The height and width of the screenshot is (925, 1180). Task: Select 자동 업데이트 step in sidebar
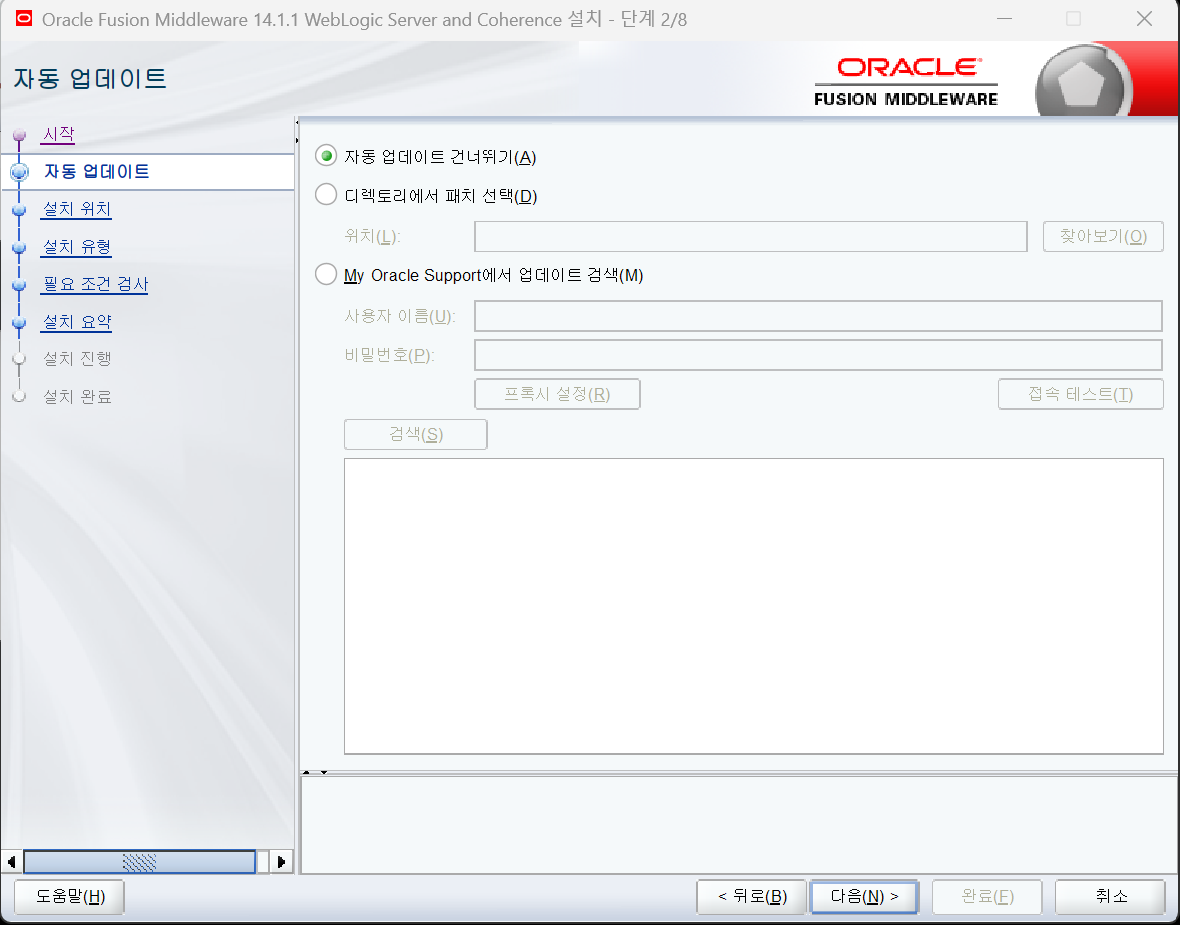tap(96, 172)
